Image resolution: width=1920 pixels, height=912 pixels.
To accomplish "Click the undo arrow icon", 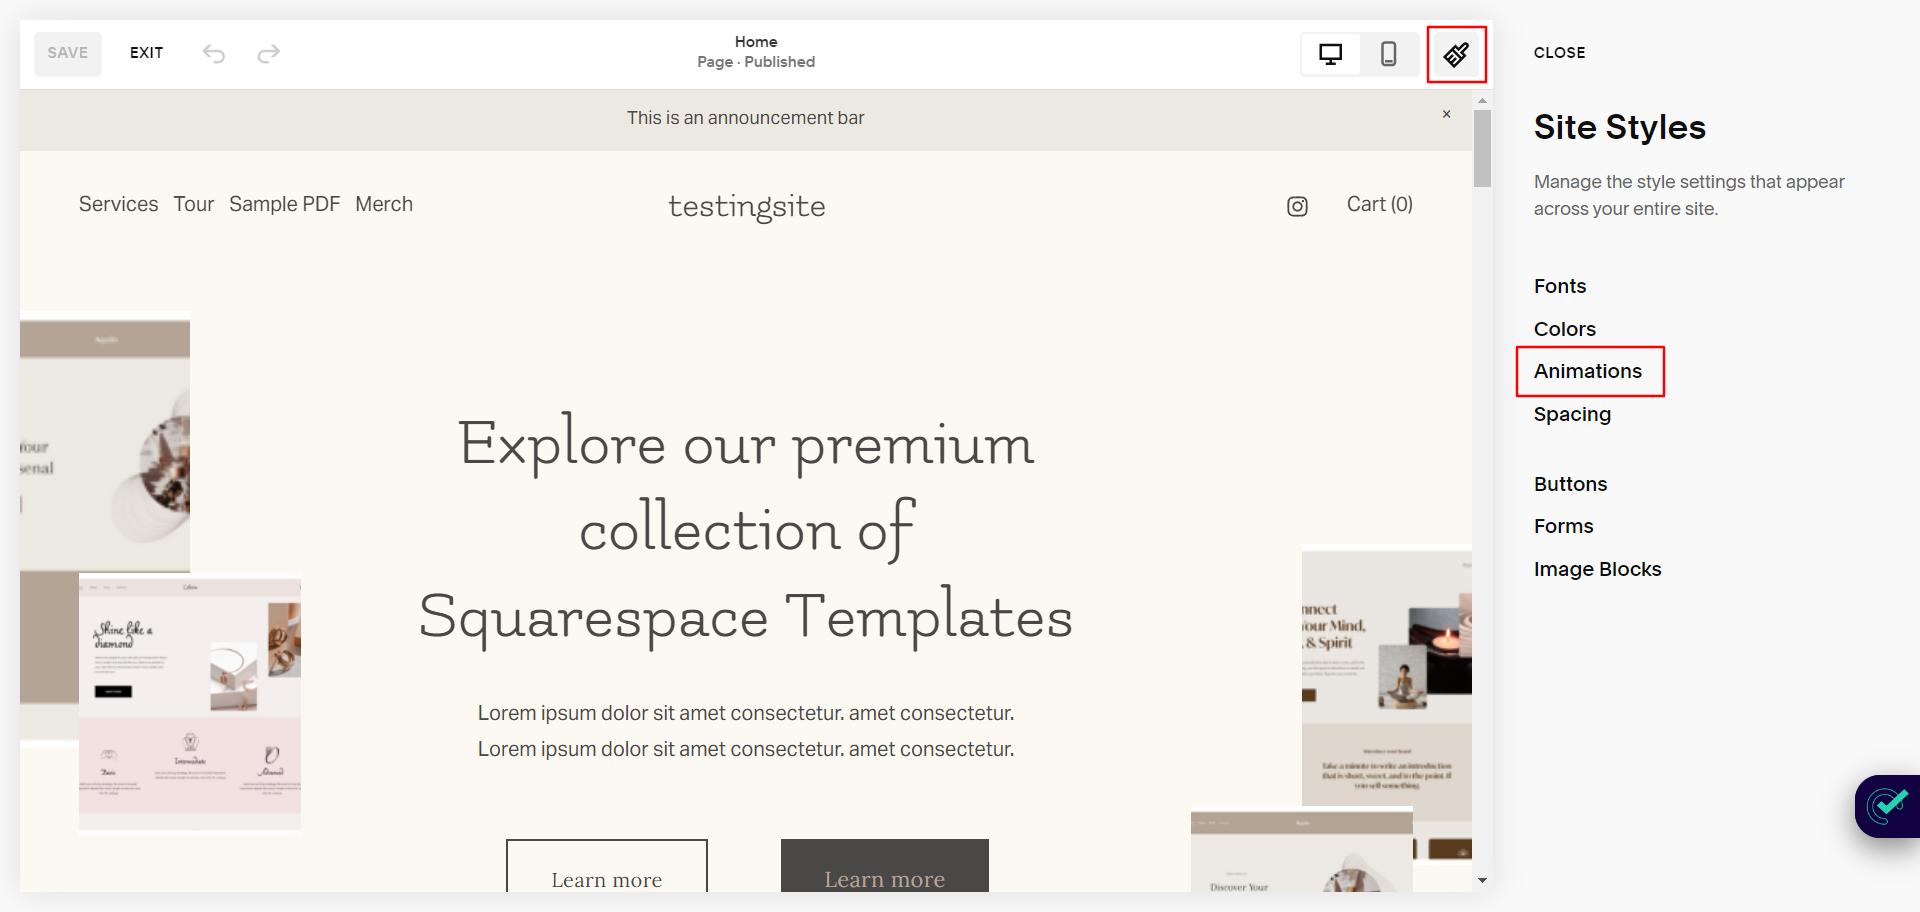I will (214, 53).
